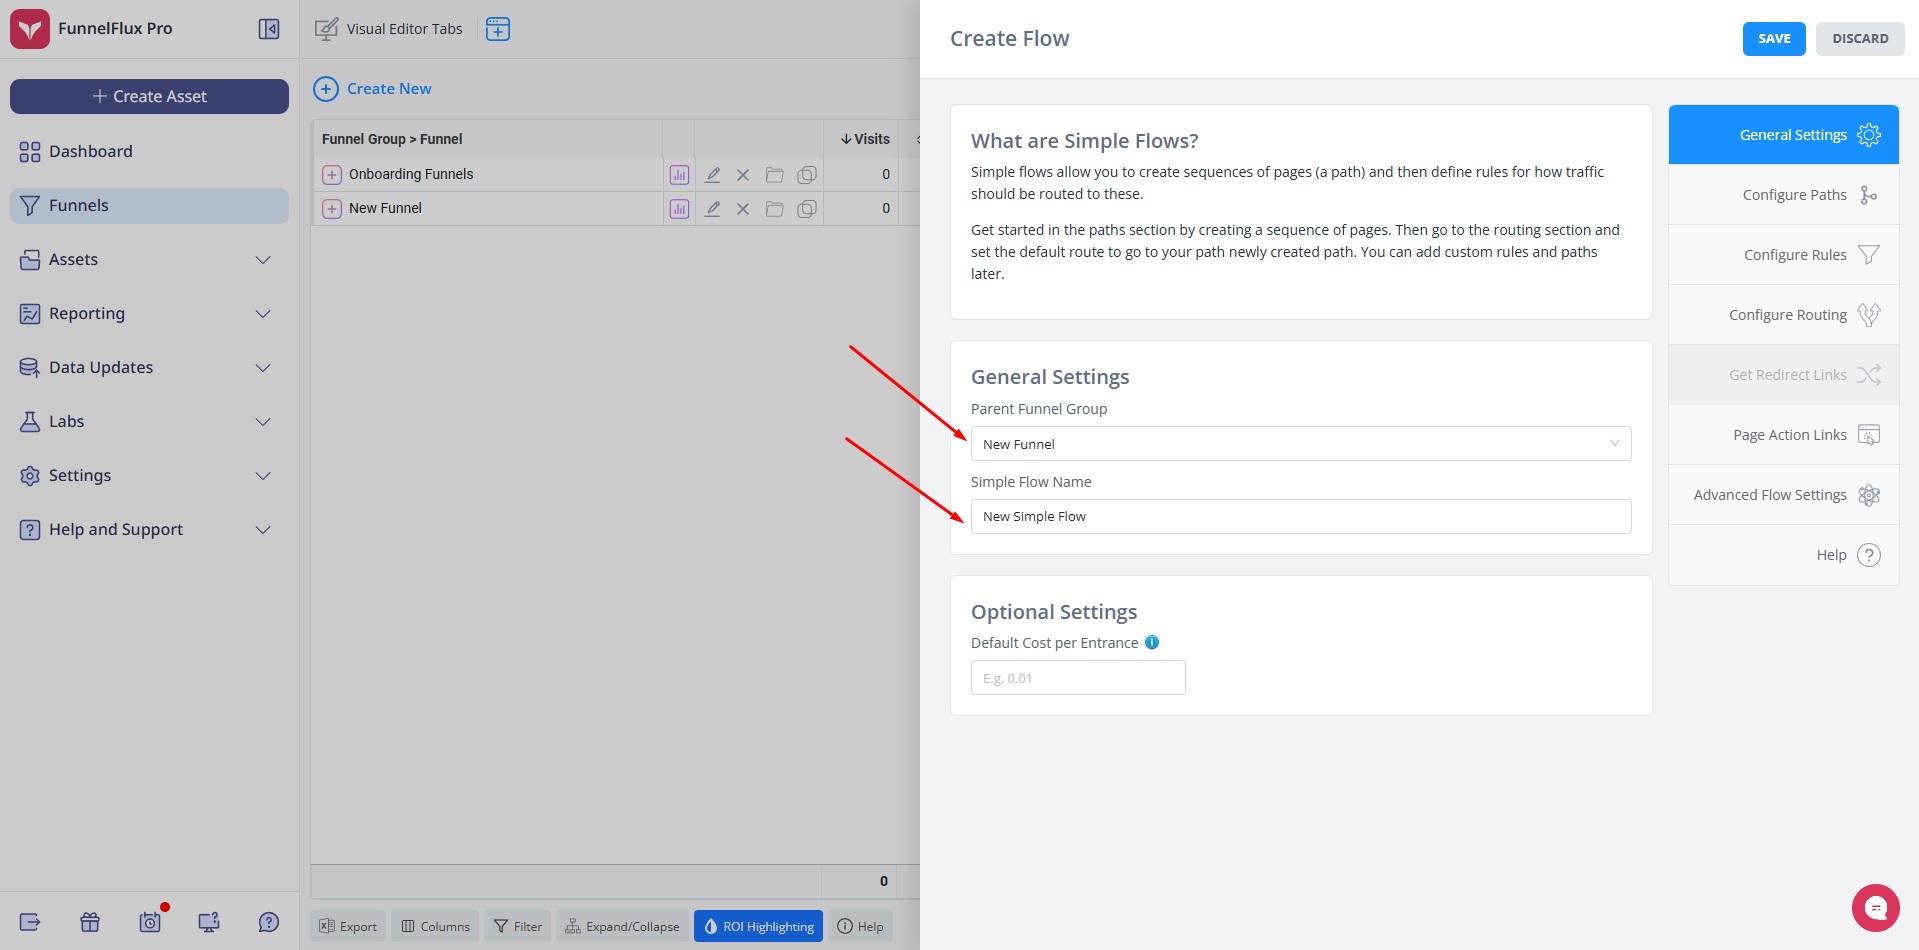Duplicate New Funnel with copy icon
The image size is (1919, 950).
pos(807,209)
